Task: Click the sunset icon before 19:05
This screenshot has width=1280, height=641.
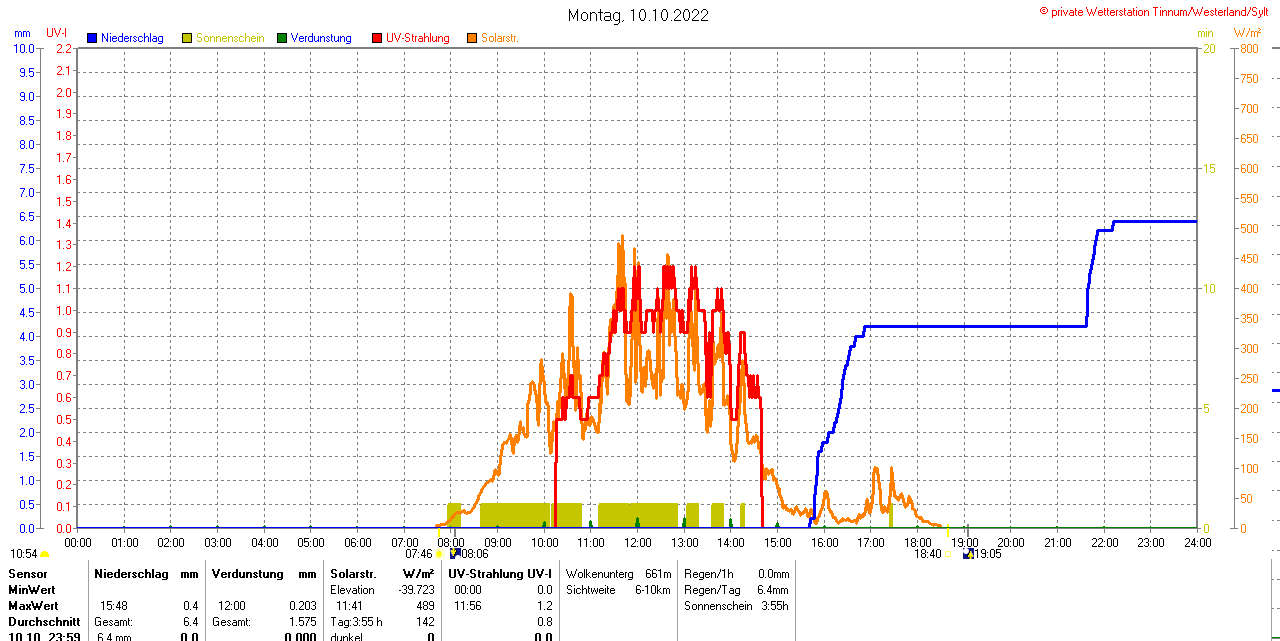Action: [x=967, y=553]
